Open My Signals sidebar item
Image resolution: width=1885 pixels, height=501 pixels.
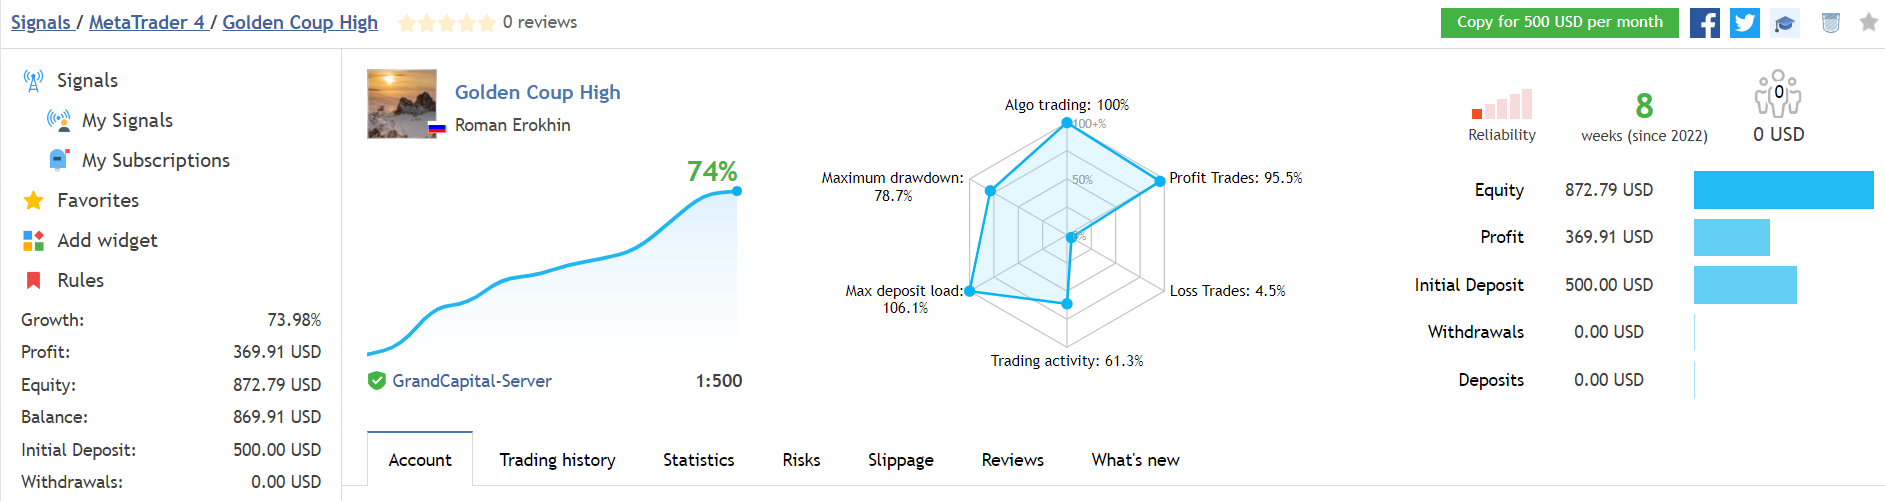coord(127,120)
